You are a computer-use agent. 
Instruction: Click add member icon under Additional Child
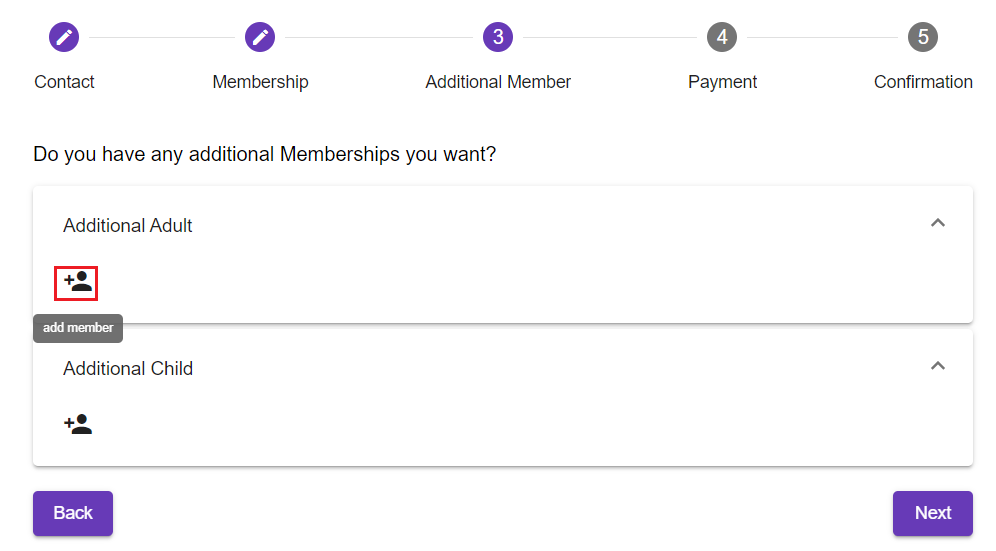point(78,425)
